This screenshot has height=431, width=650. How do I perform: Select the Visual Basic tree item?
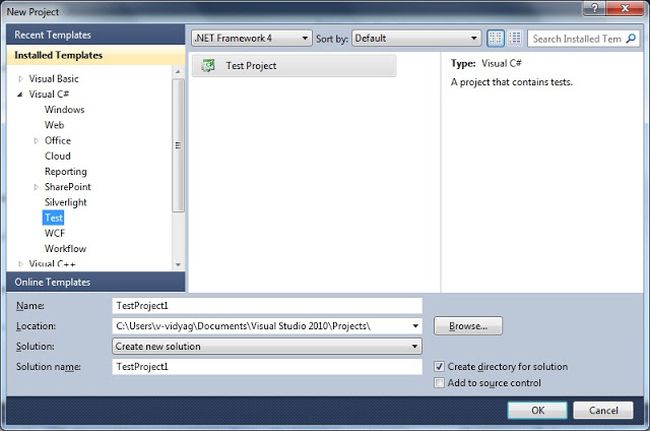pos(54,79)
